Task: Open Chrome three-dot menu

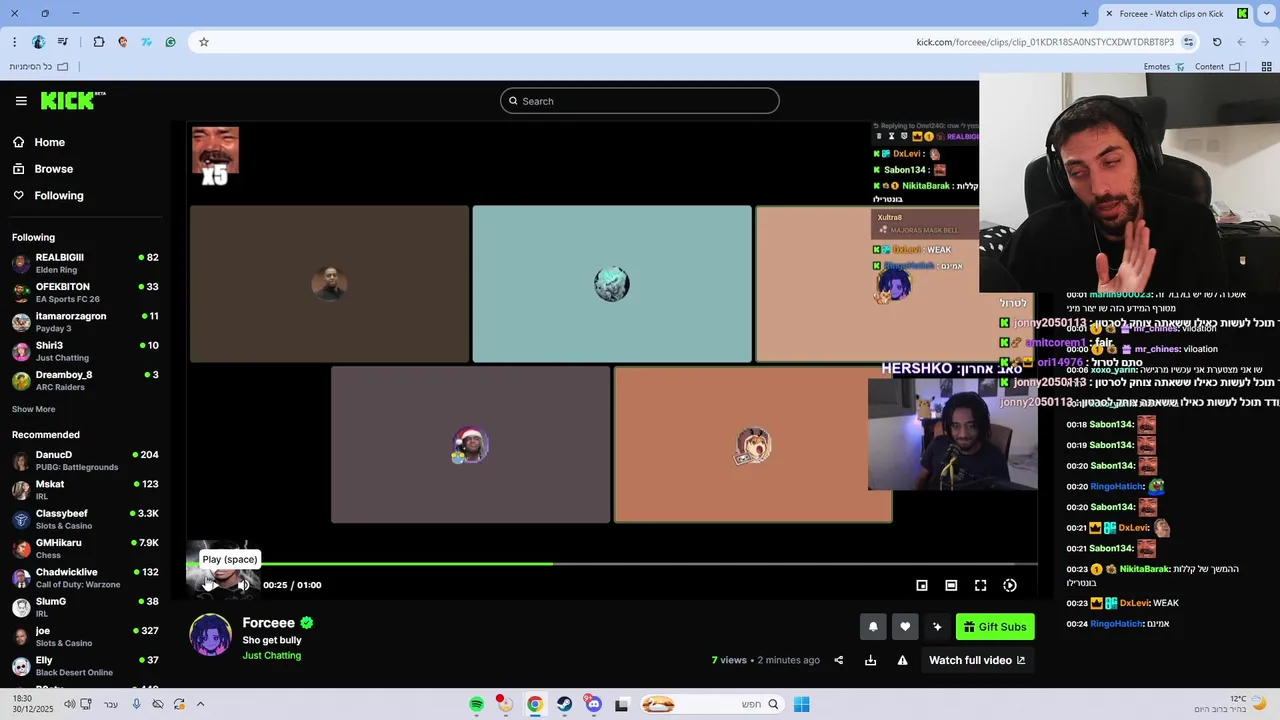Action: point(14,42)
